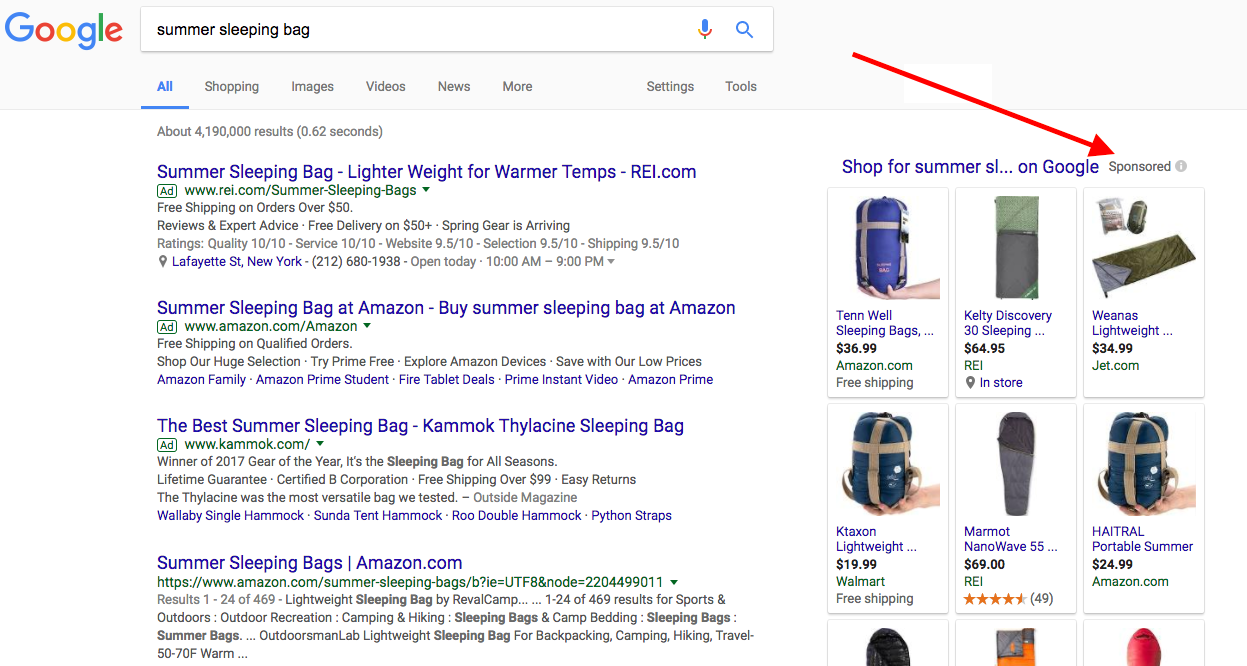
Task: Click the Amazon Prime Student sitelink
Action: coord(322,380)
